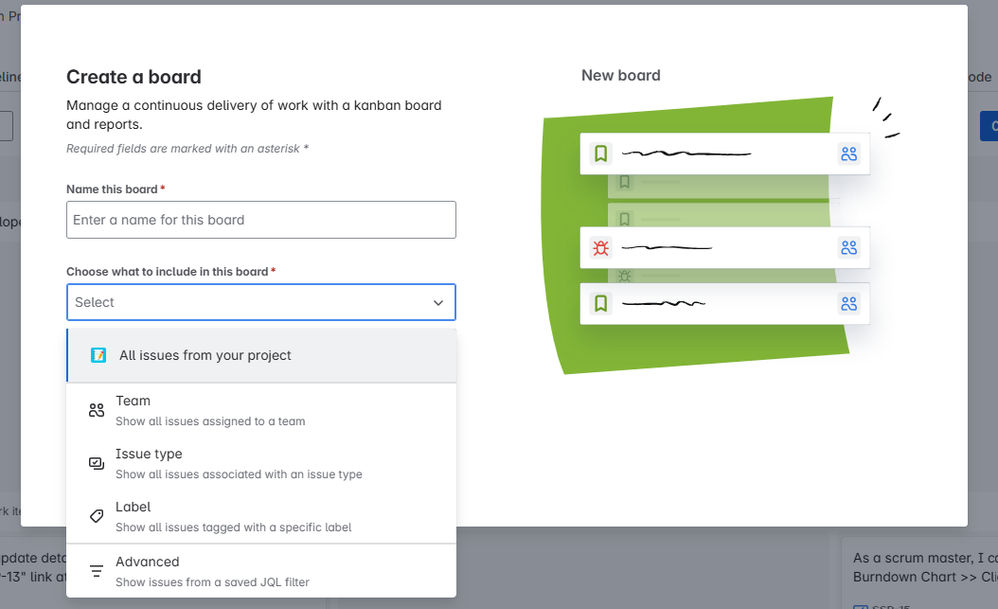Image resolution: width=998 pixels, height=609 pixels.
Task: Select the Issue type option
Action: pos(262,463)
